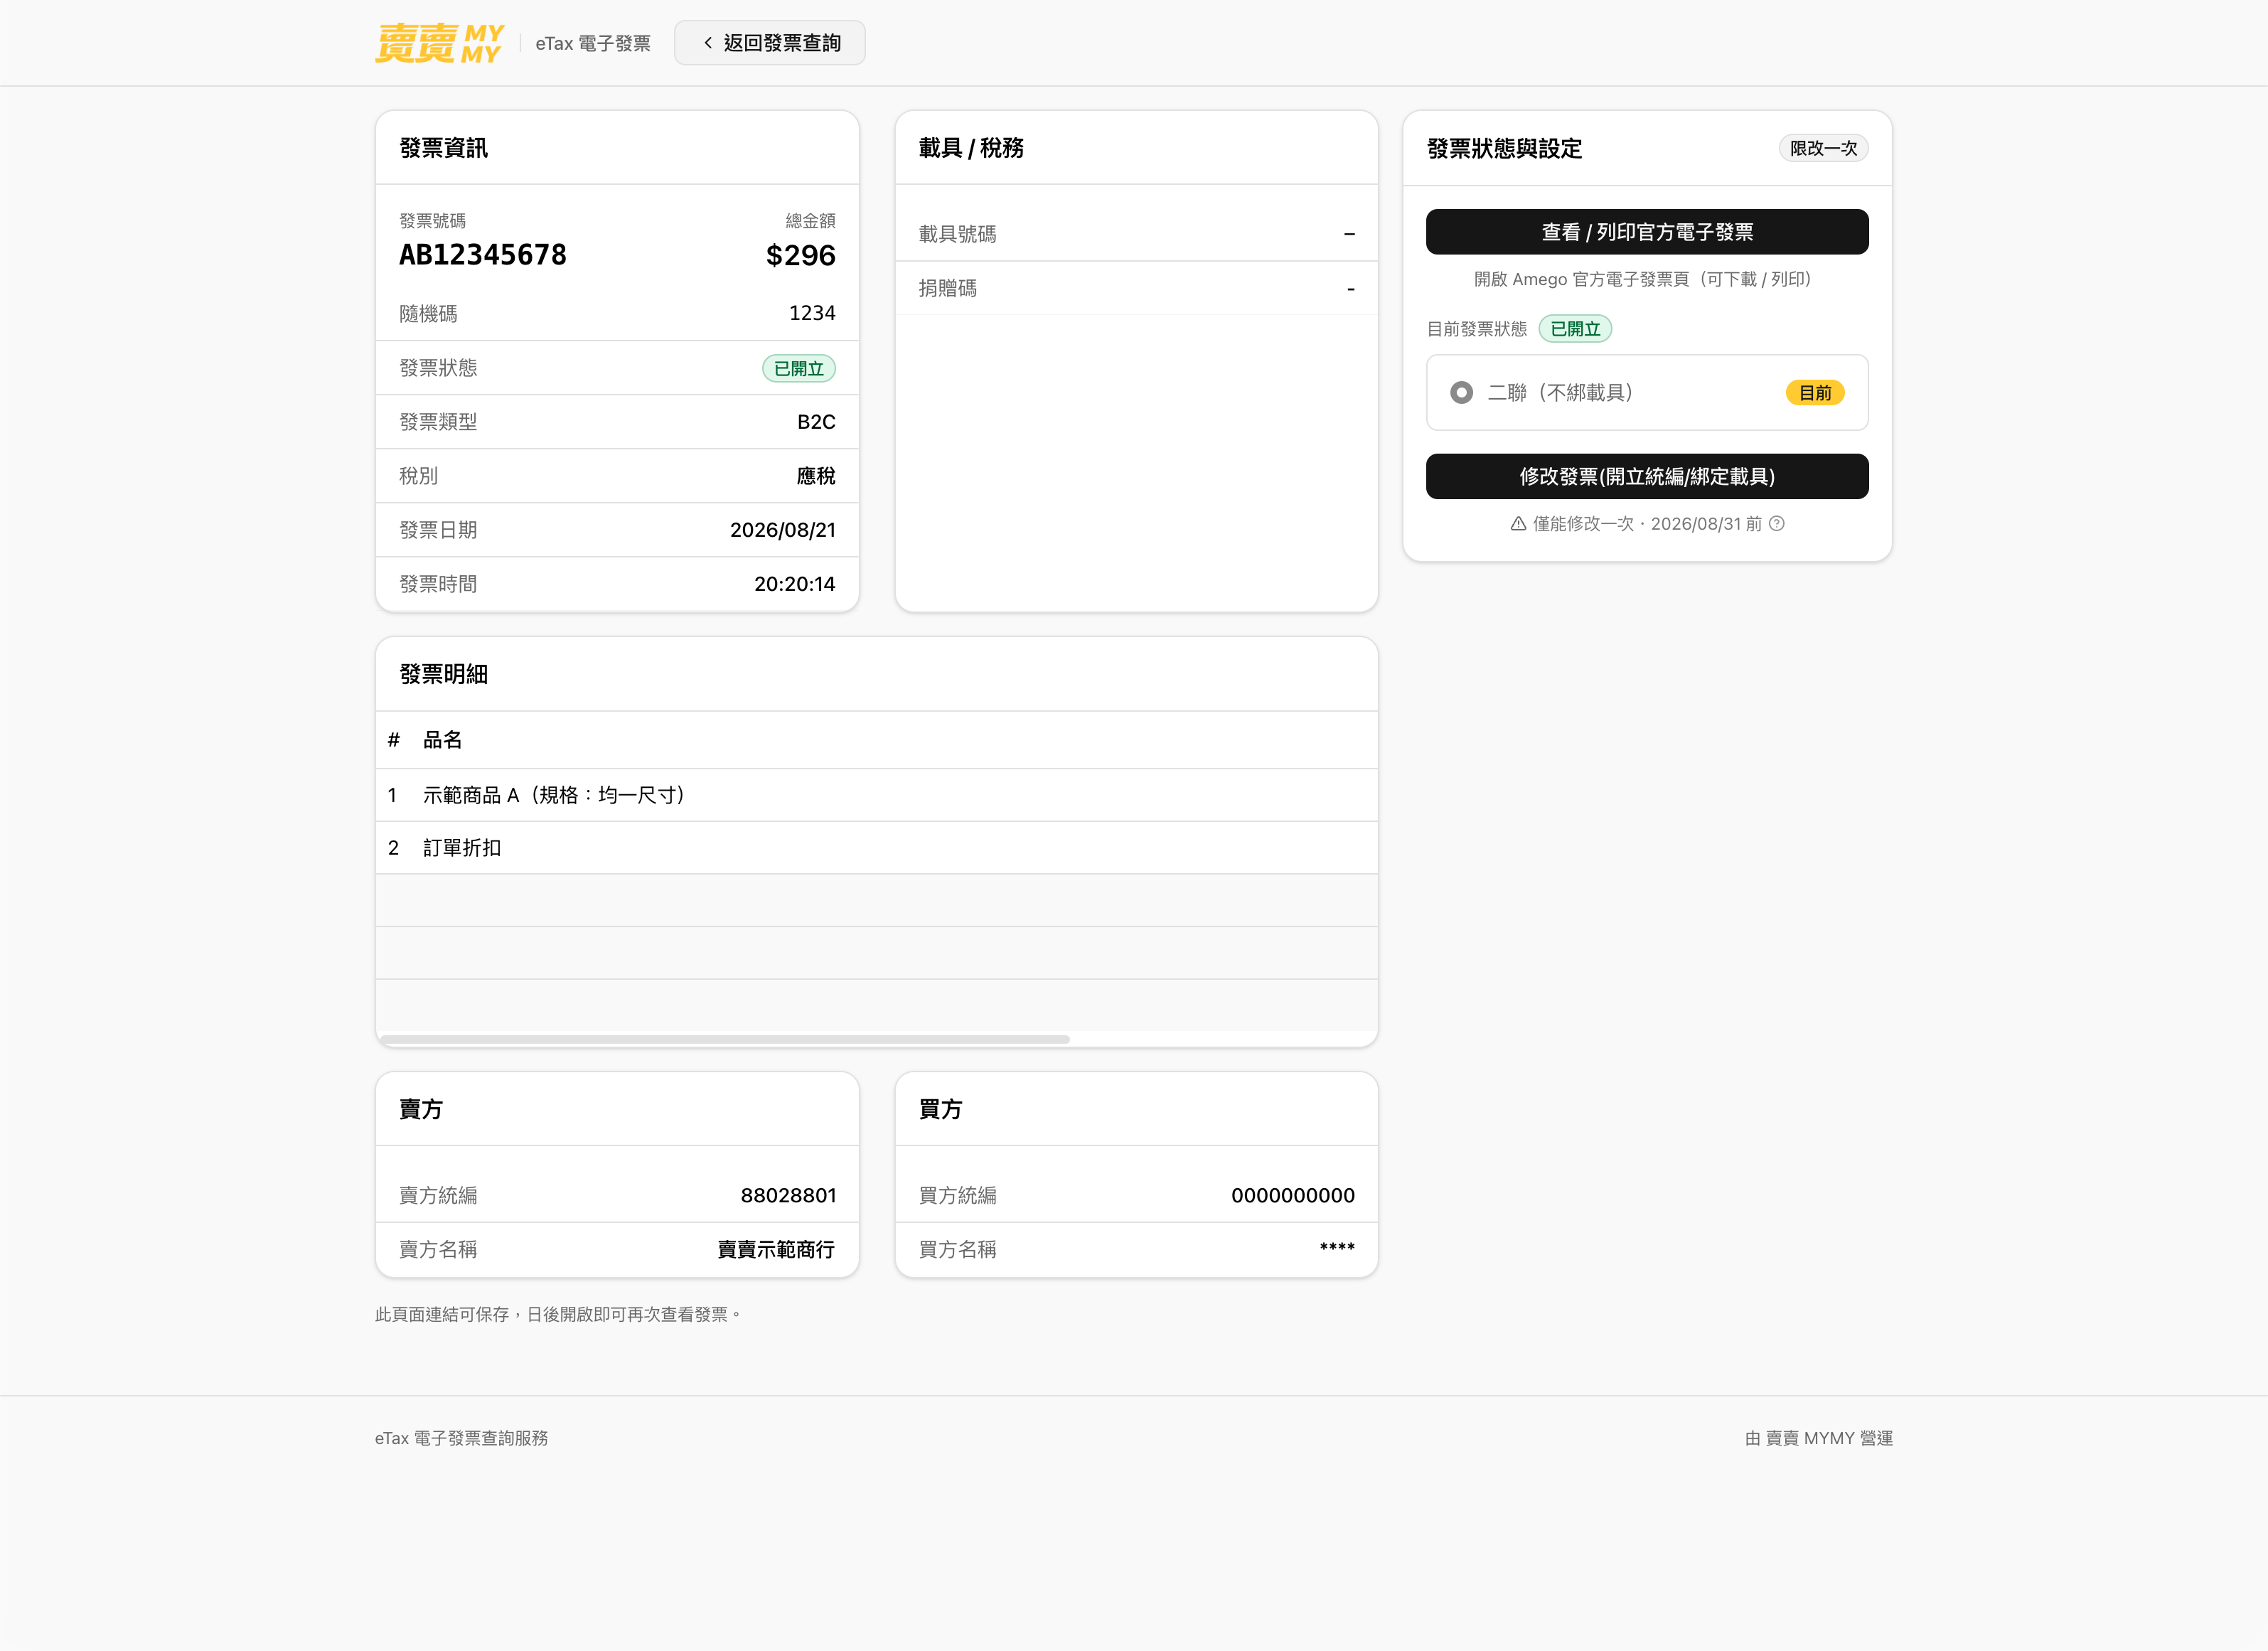The image size is (2268, 1651).
Task: Click footer text 由 賣賣 MYMY 營運
Action: click(x=1819, y=1438)
